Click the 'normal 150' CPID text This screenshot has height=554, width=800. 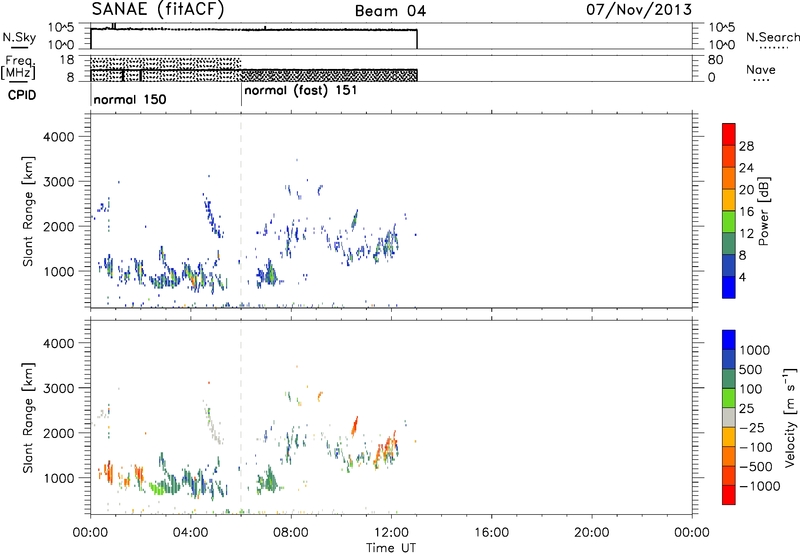coord(130,99)
